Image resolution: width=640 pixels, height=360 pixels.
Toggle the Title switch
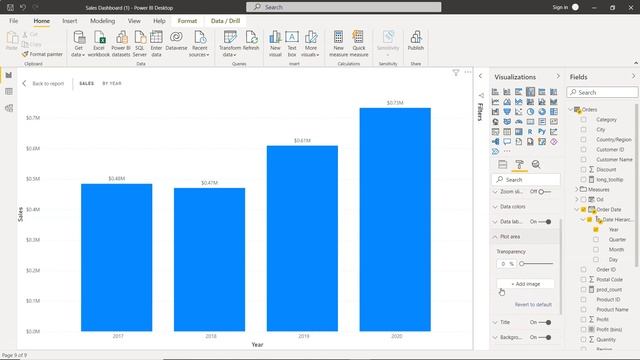click(545, 322)
